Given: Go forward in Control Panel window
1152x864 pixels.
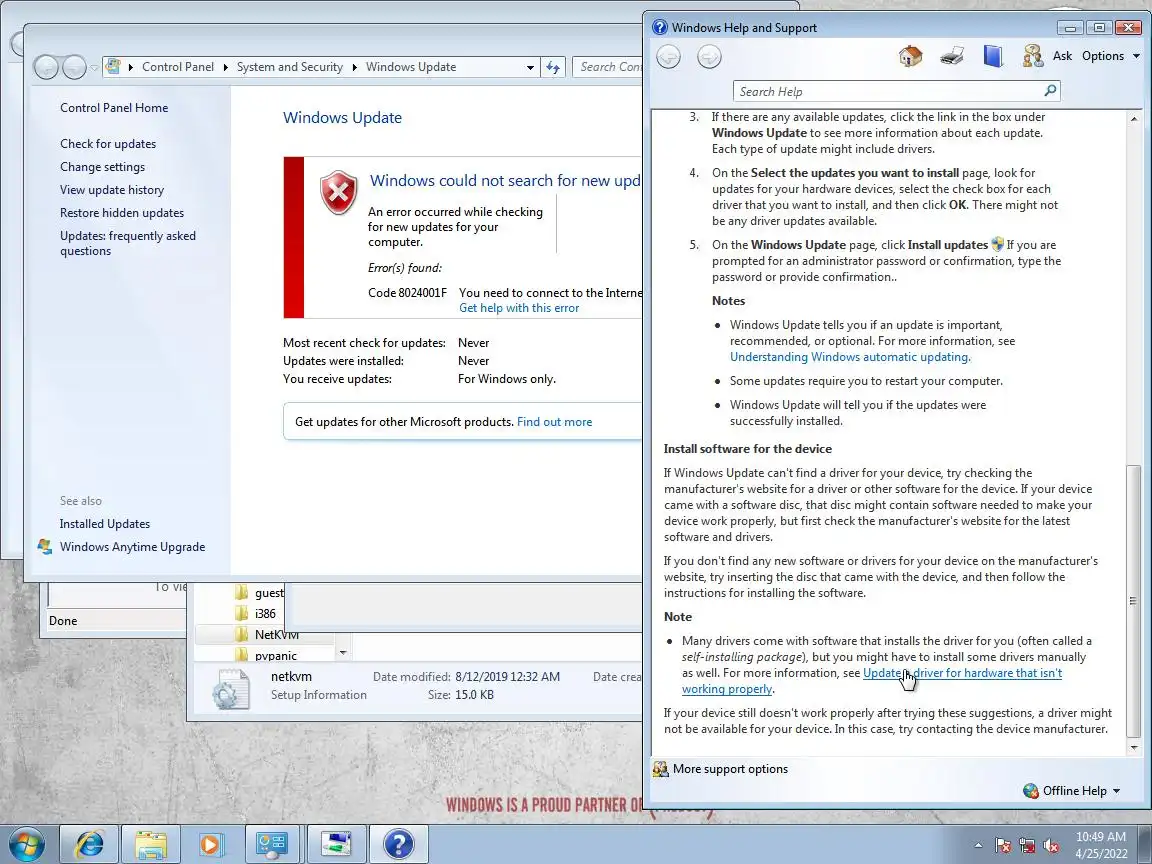Looking at the screenshot, I should tap(74, 68).
